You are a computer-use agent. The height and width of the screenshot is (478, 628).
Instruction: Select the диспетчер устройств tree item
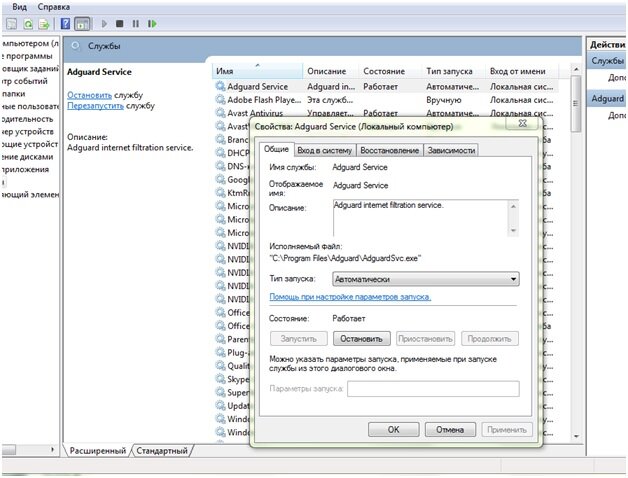(27, 131)
